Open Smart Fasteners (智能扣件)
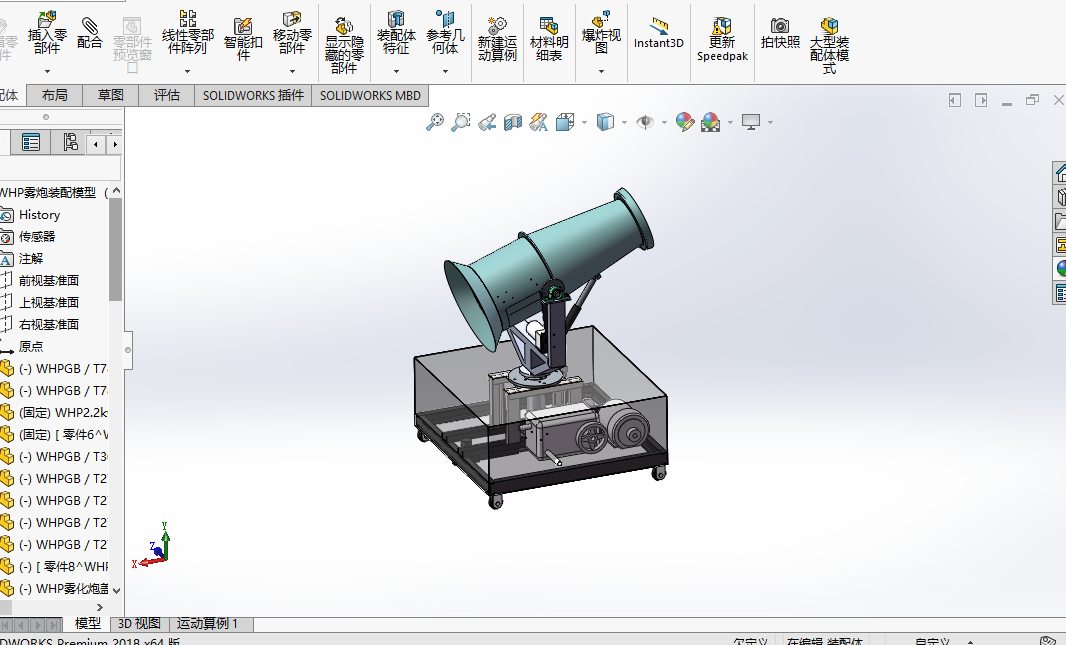The height and width of the screenshot is (645, 1066). (x=243, y=39)
